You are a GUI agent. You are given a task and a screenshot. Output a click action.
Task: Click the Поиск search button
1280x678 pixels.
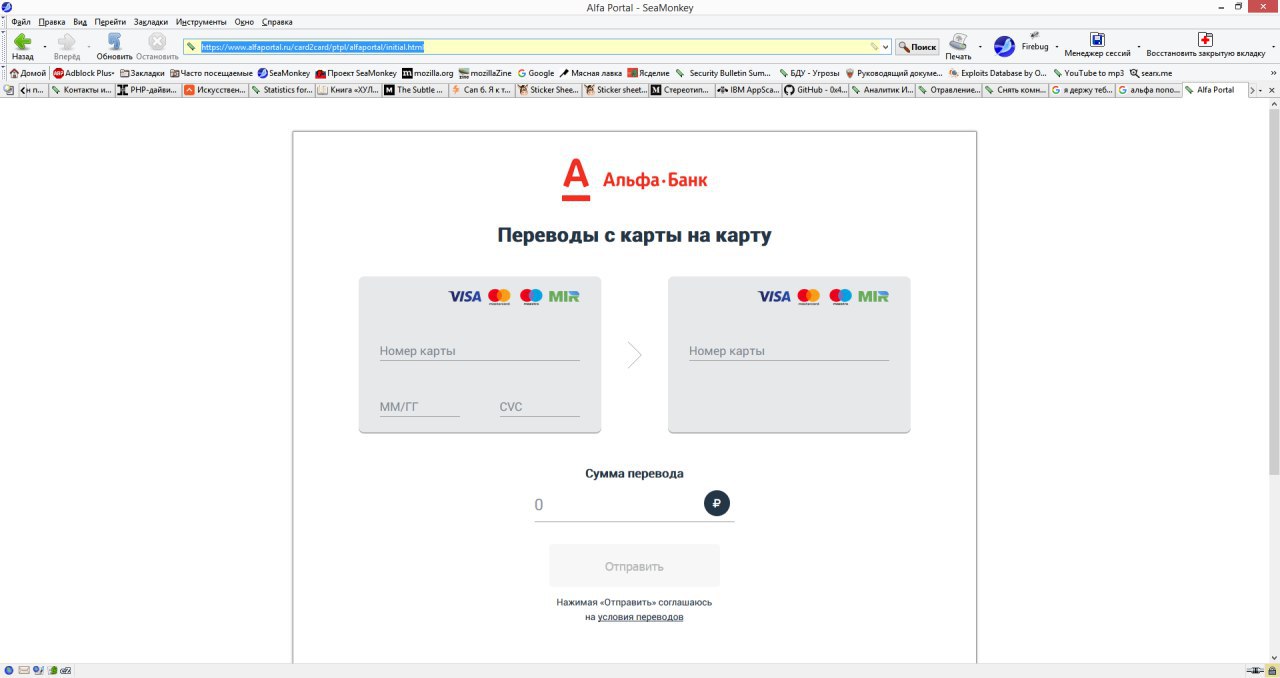(x=917, y=47)
